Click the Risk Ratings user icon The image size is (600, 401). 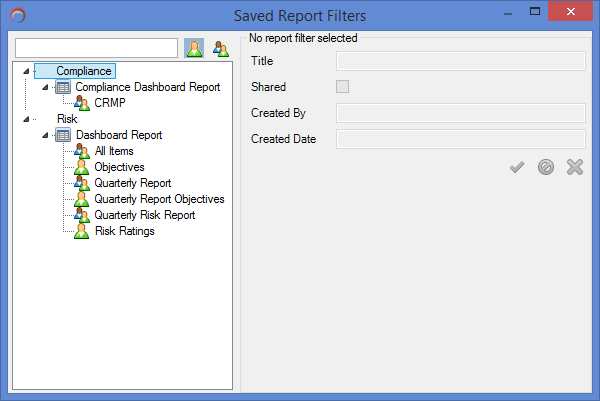click(x=82, y=231)
